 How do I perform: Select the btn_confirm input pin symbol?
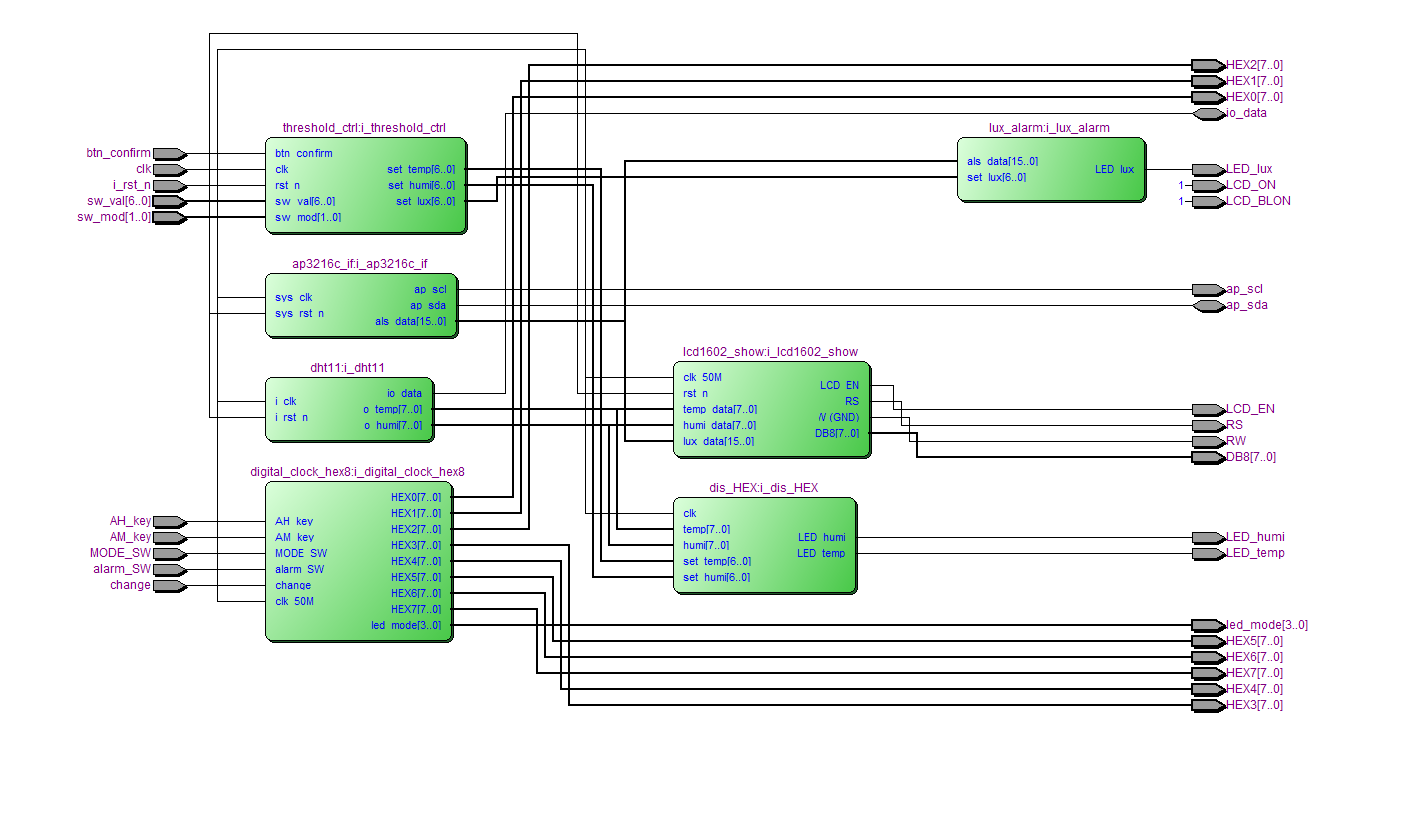point(169,154)
